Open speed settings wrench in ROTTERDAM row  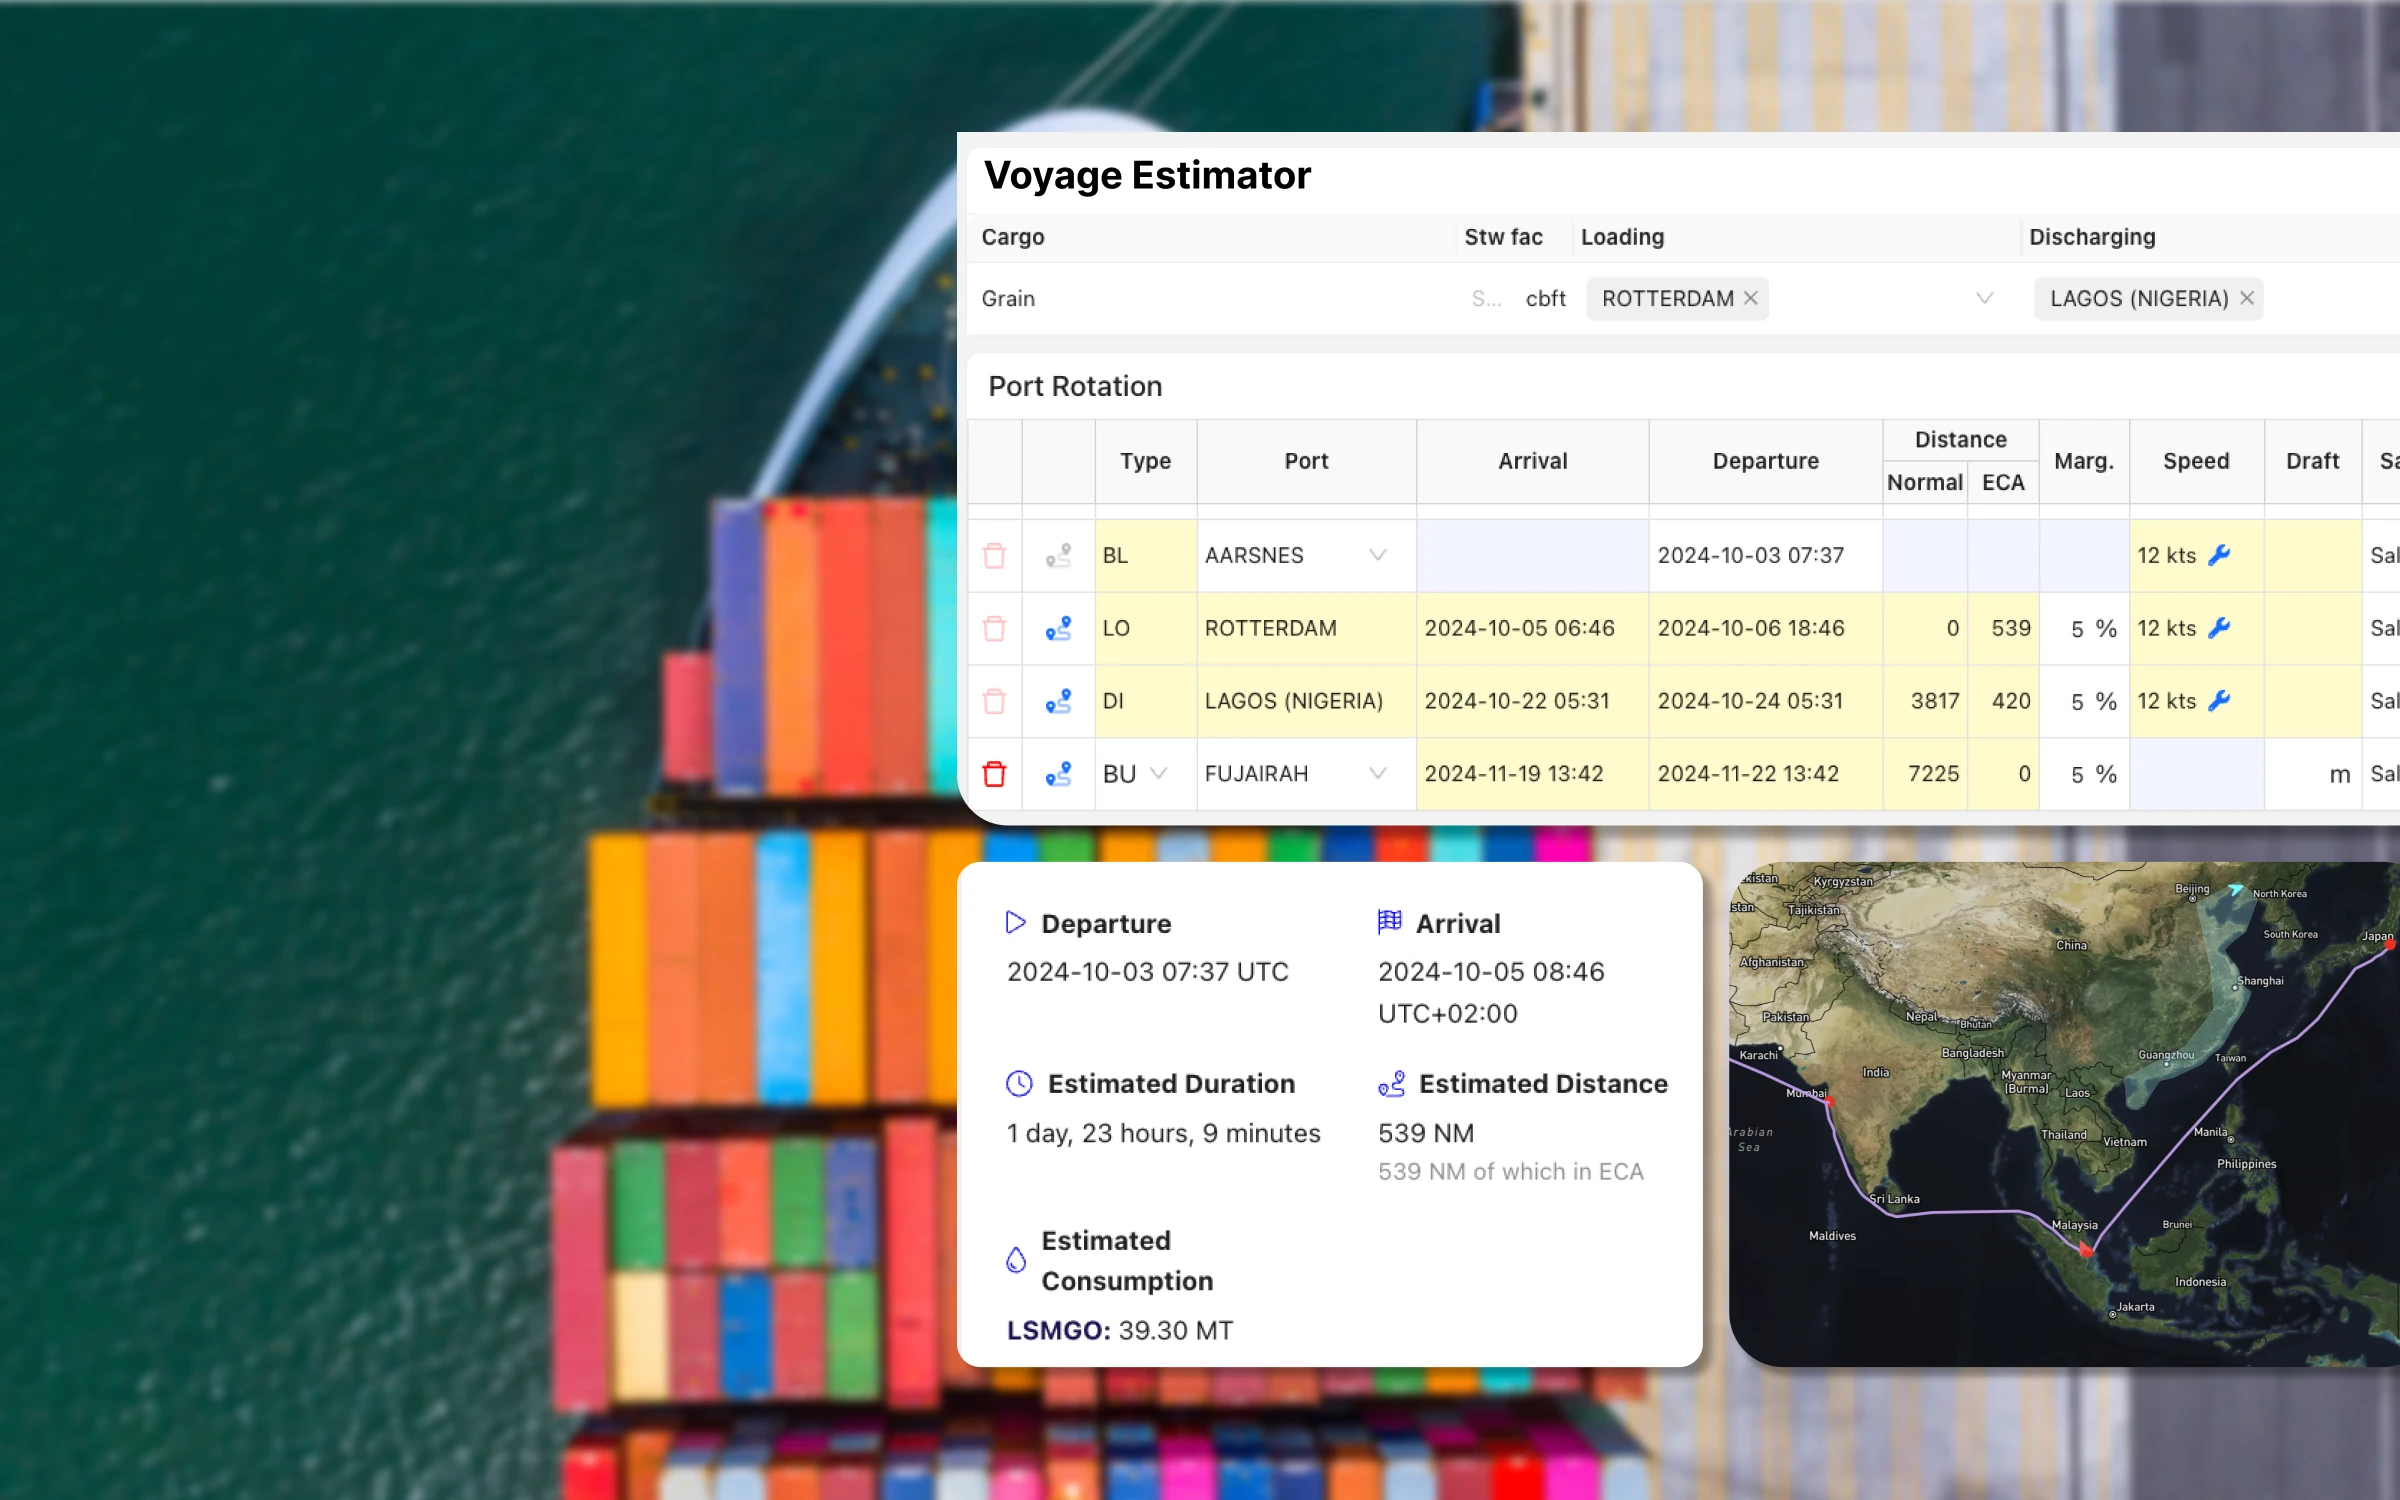pos(2219,628)
